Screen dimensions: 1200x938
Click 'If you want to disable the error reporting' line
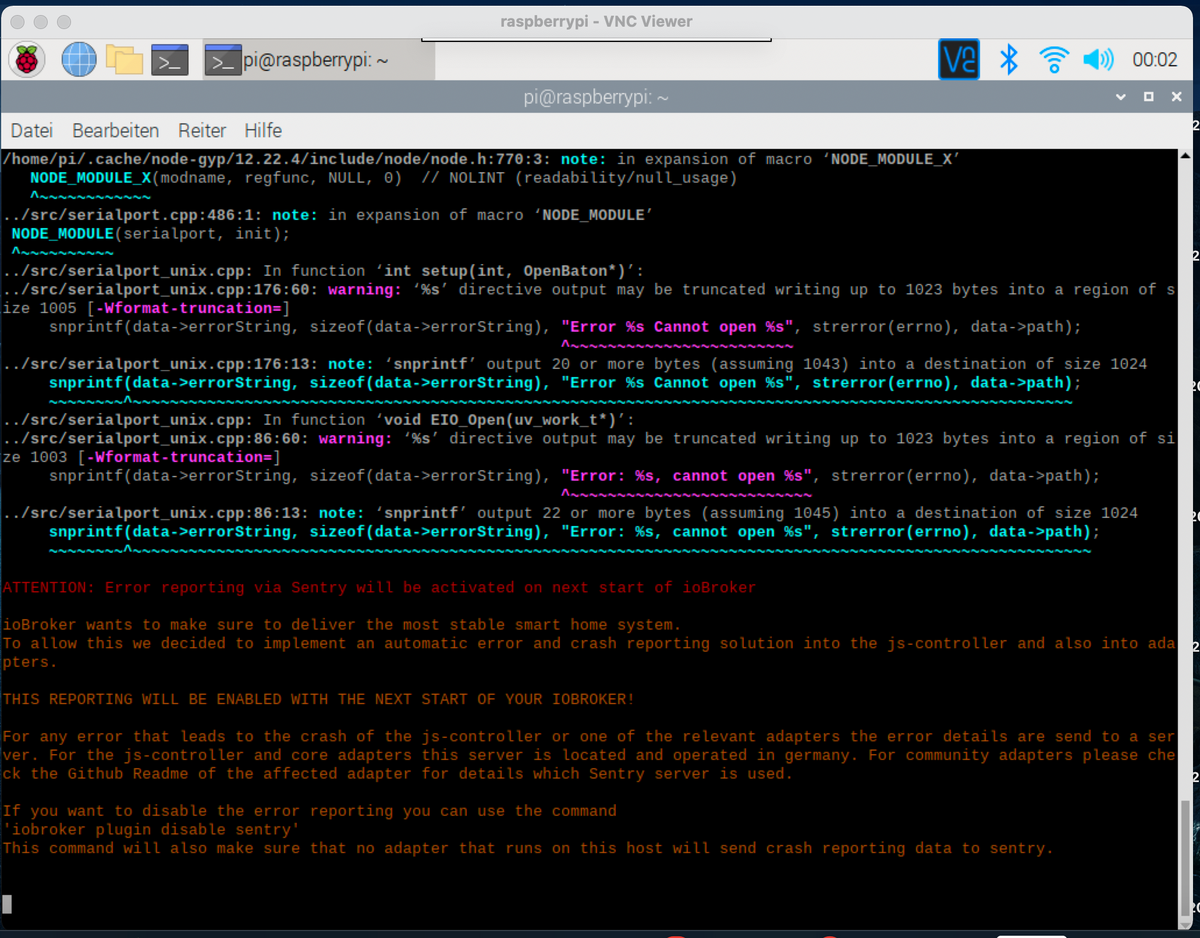click(309, 811)
